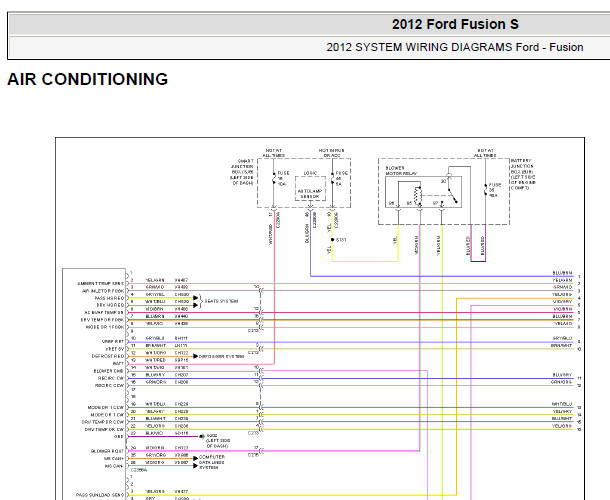Click the 'GRN/ORG' label at wire end 12
Viewport: 610px width, 500px height.
coord(562,382)
